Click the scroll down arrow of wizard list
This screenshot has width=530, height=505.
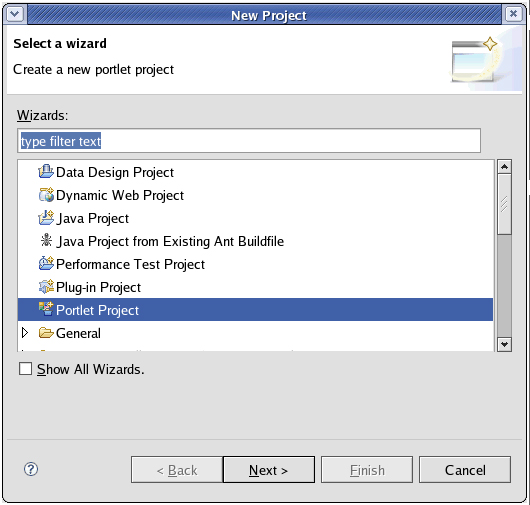504,344
